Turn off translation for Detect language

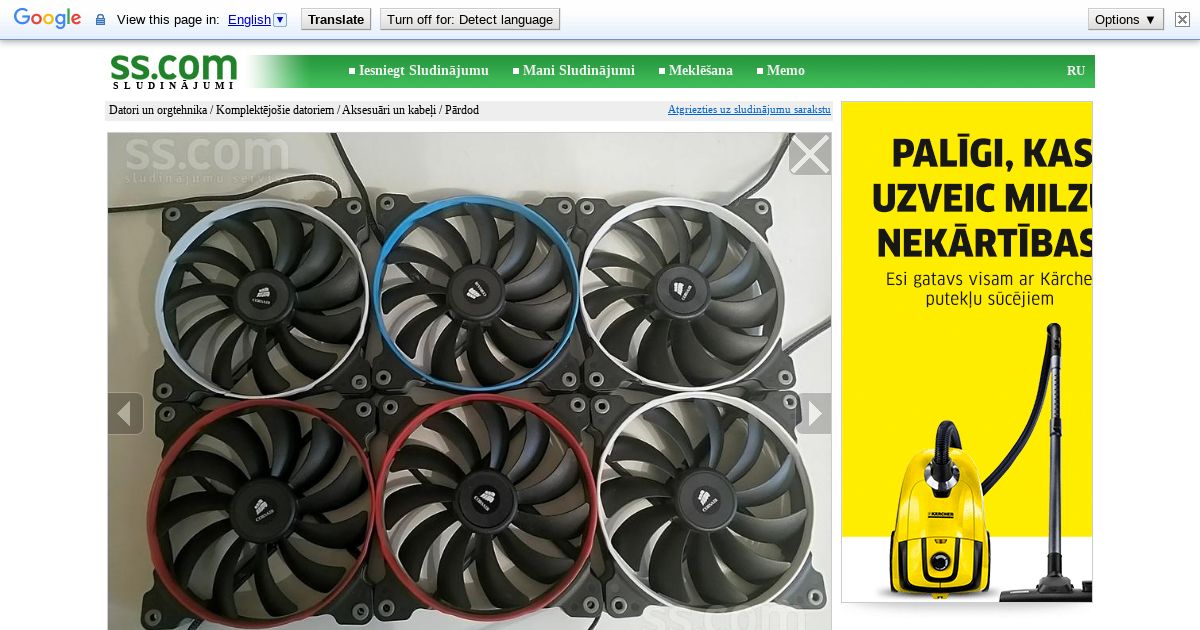[470, 19]
